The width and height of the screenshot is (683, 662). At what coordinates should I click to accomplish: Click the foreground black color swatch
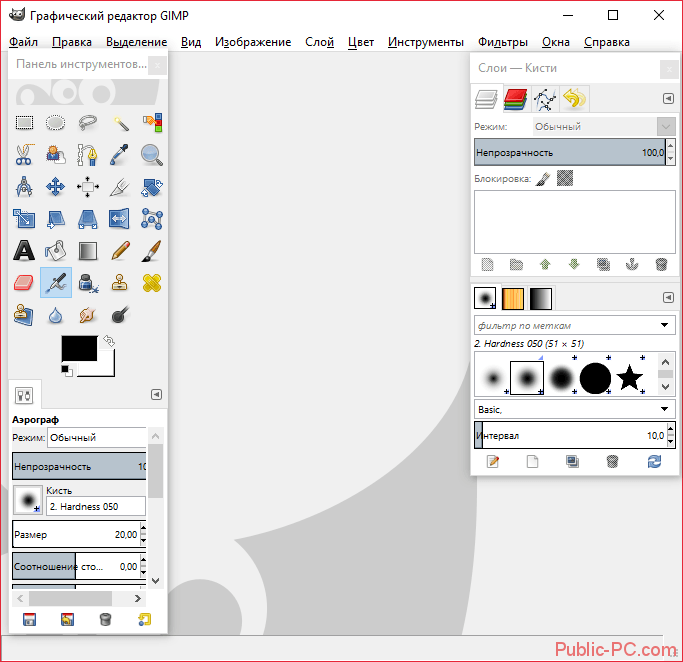pyautogui.click(x=79, y=348)
